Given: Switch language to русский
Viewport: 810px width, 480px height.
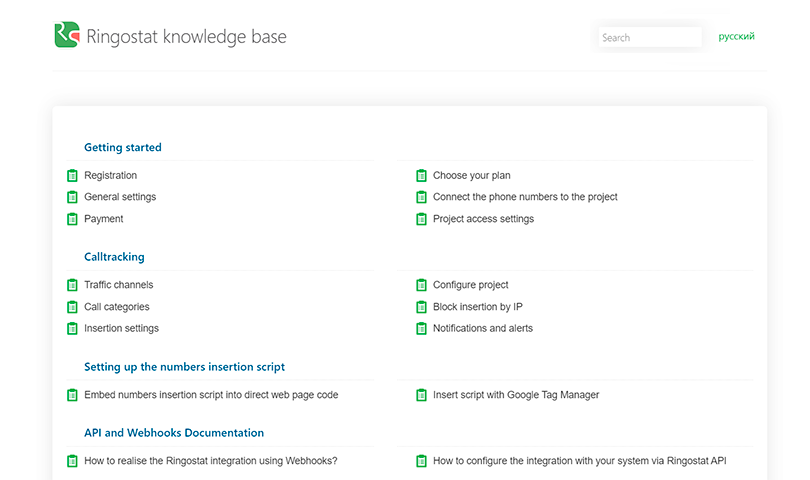Looking at the screenshot, I should 737,36.
